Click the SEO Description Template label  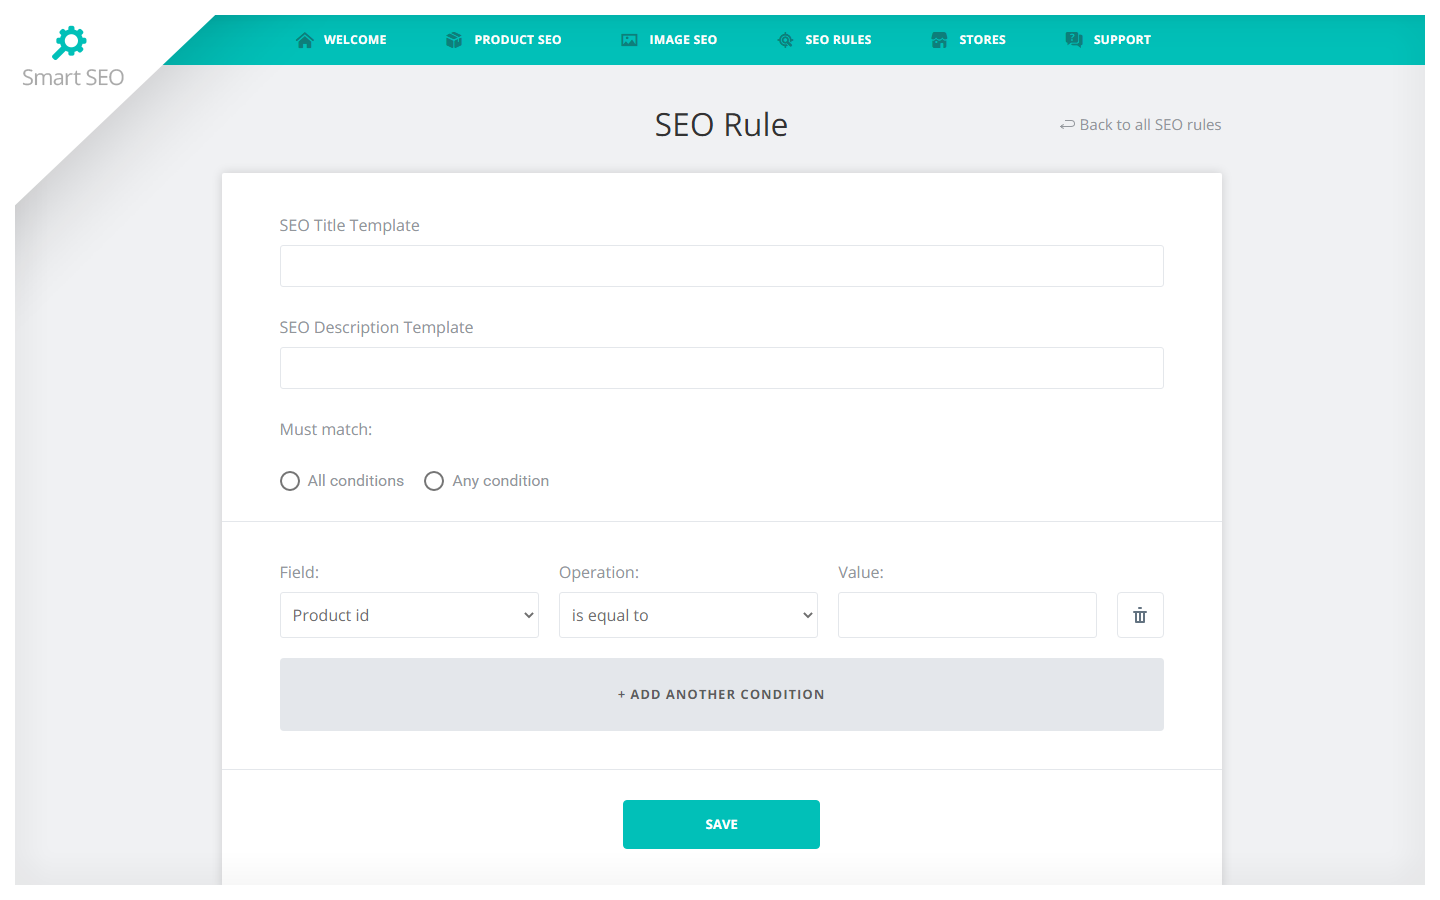tap(377, 327)
